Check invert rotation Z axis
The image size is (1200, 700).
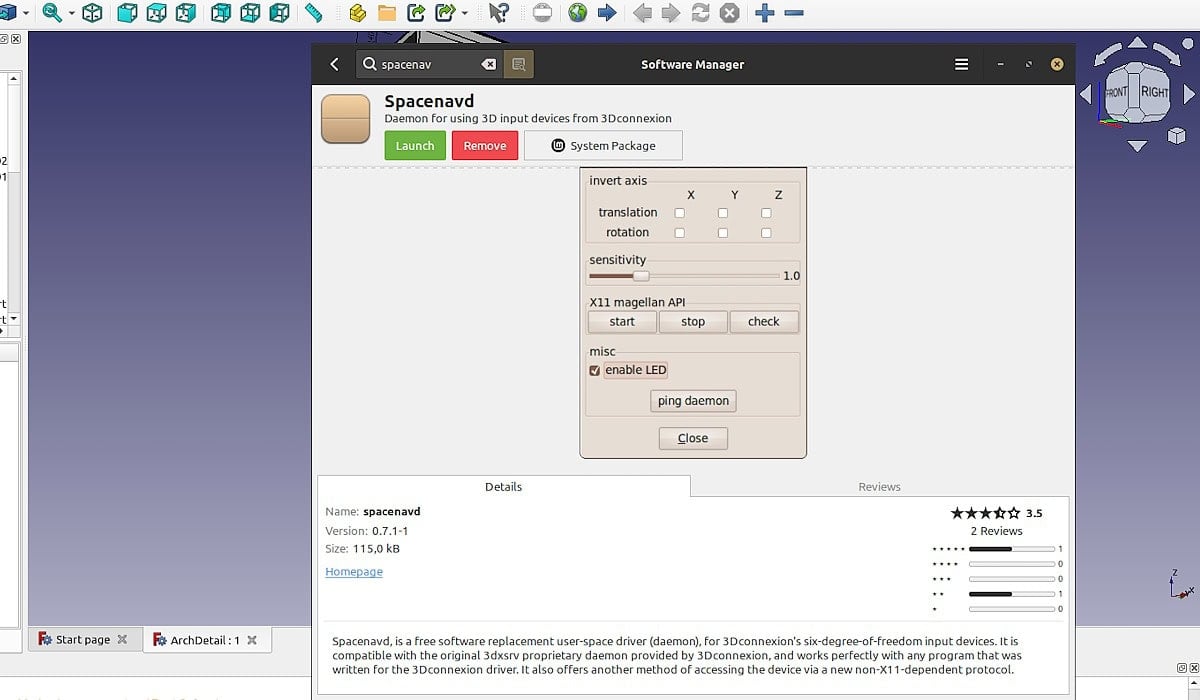coord(766,233)
